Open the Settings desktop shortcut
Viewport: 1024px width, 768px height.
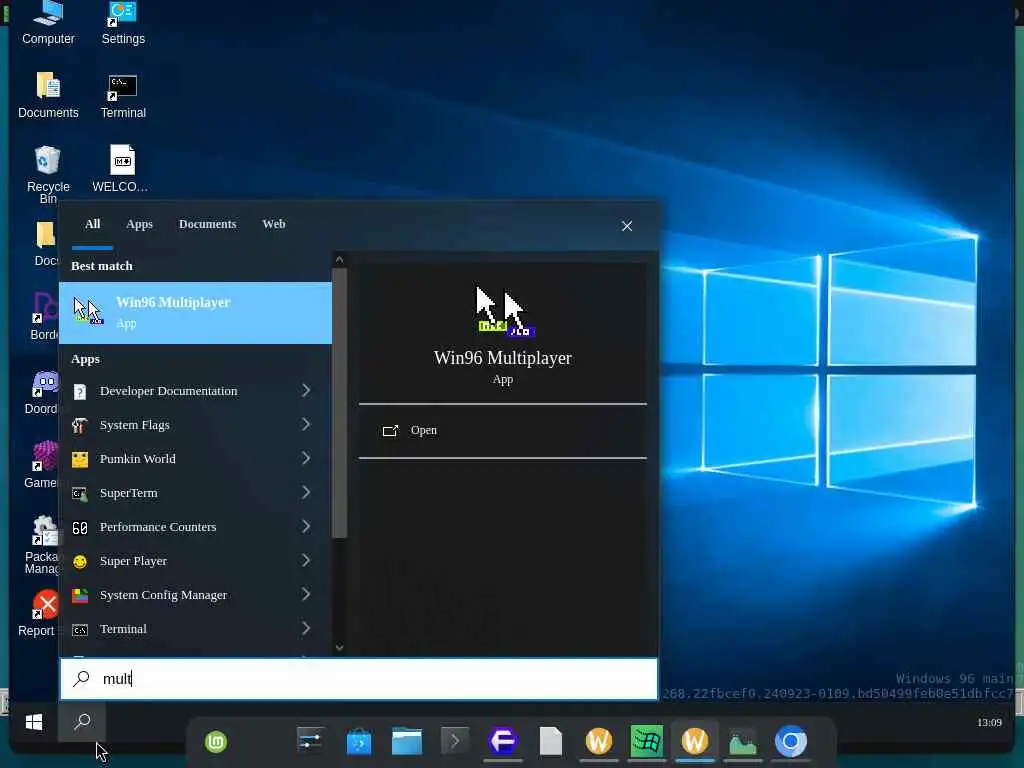[123, 22]
